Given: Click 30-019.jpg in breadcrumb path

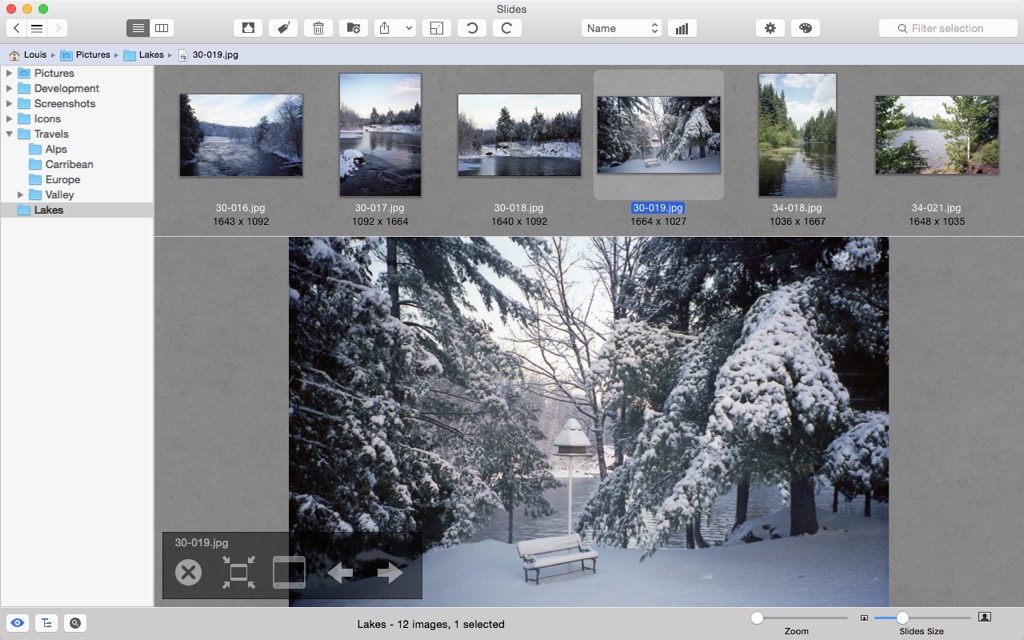Looking at the screenshot, I should pos(209,55).
